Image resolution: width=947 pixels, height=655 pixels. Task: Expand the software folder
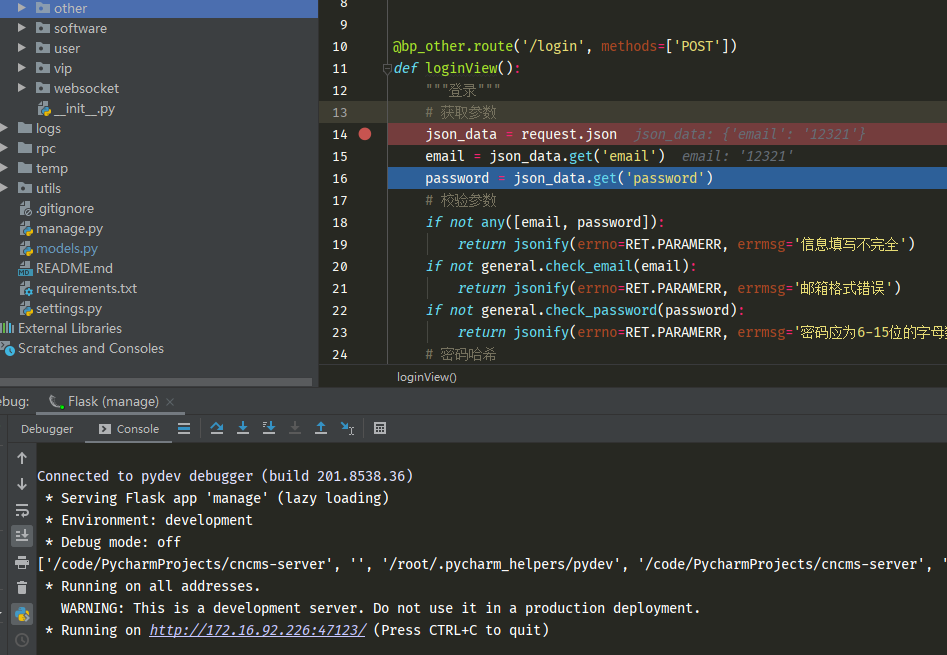click(x=22, y=28)
